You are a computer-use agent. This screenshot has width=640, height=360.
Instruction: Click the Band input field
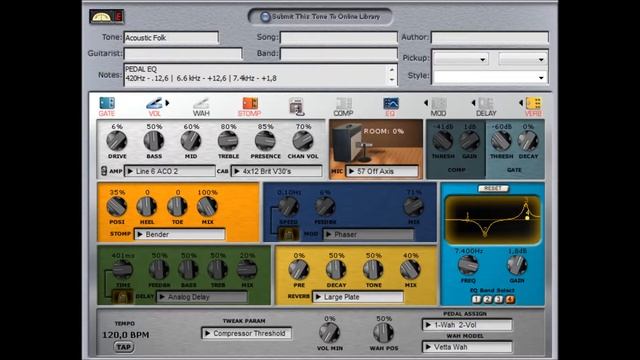pos(339,53)
